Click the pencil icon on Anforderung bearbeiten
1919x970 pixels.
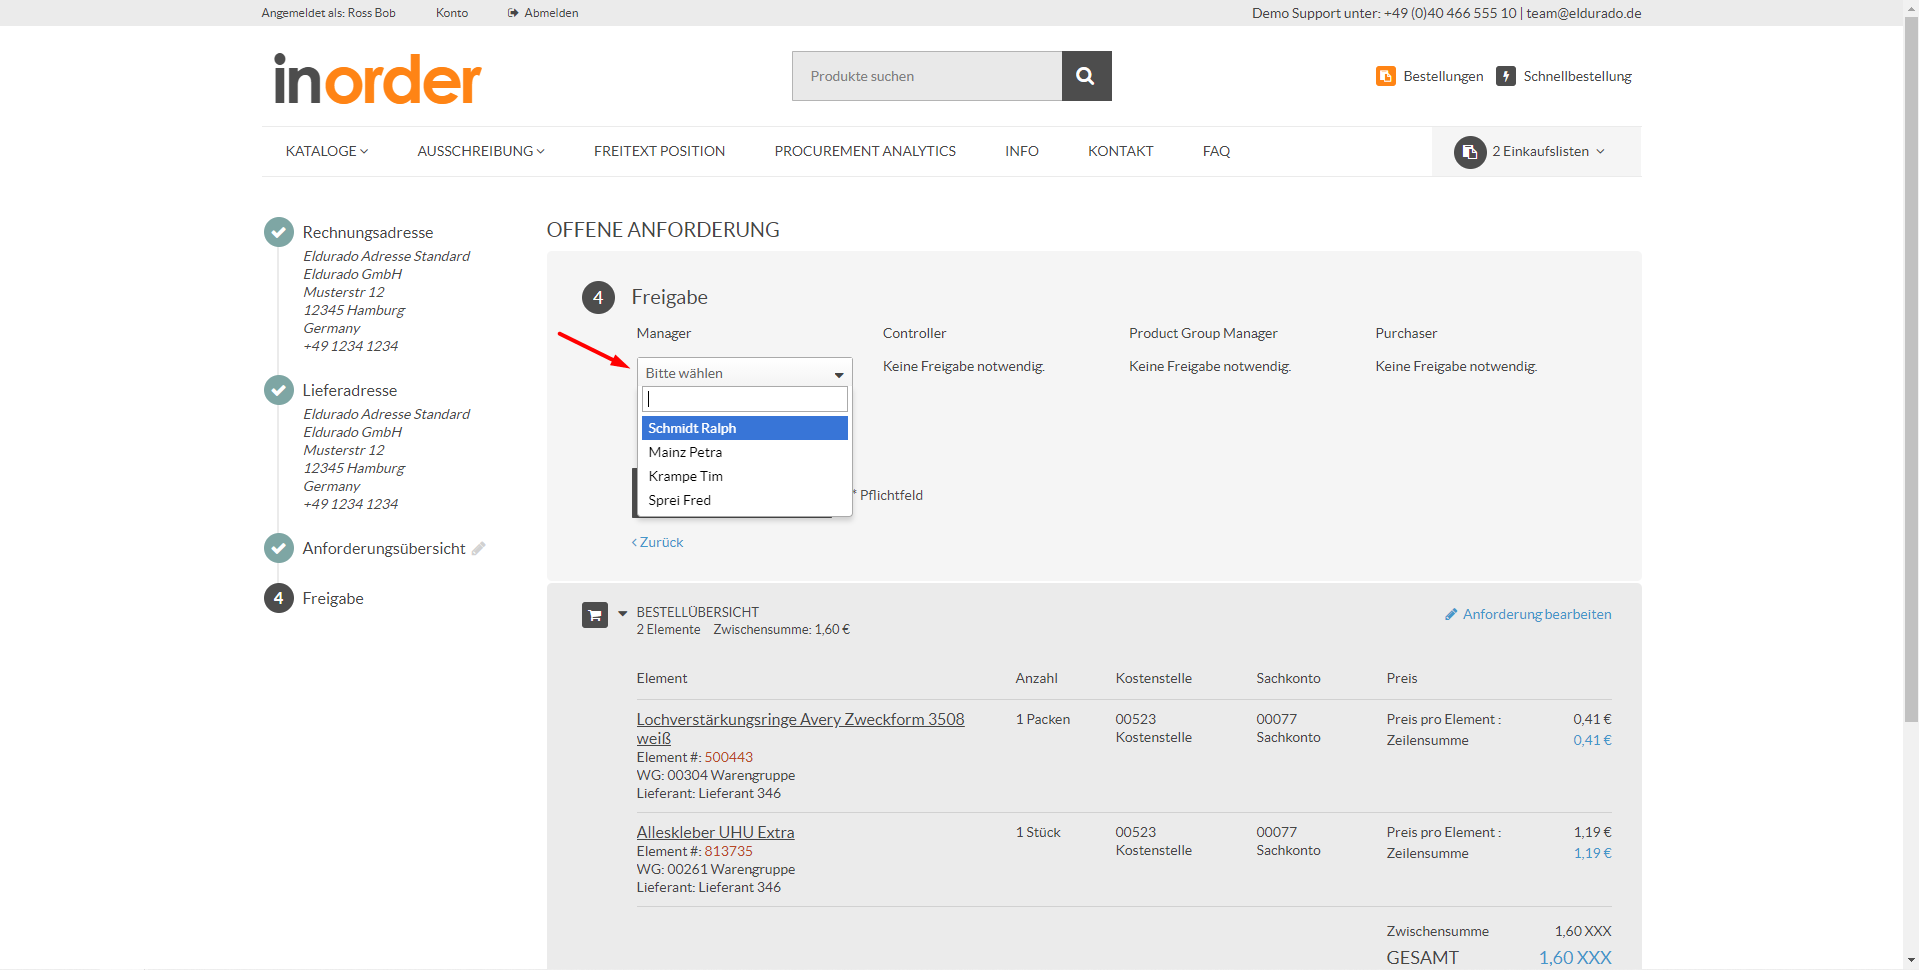[1452, 614]
